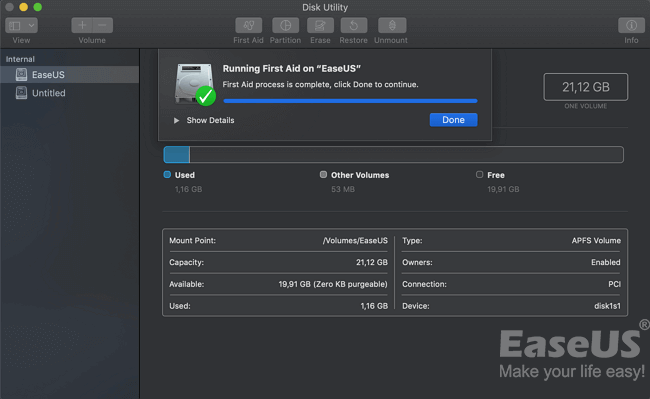This screenshot has height=399, width=650.
Task: Click the 53 MB Other Volumes value
Action: pos(343,189)
